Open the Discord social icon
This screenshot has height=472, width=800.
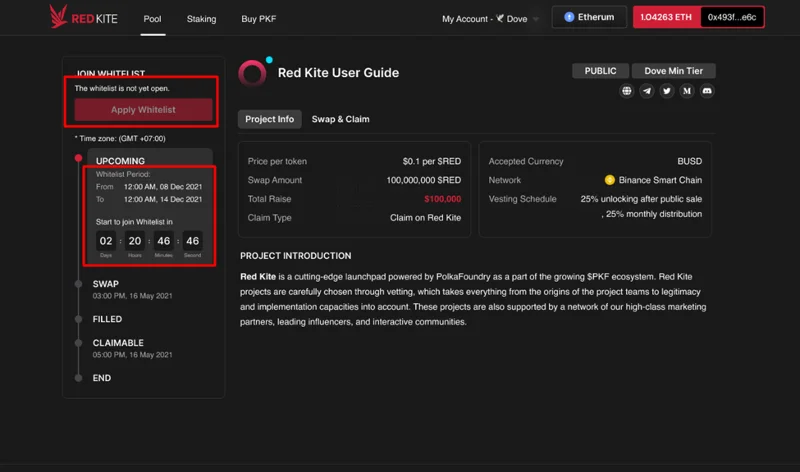tap(707, 91)
